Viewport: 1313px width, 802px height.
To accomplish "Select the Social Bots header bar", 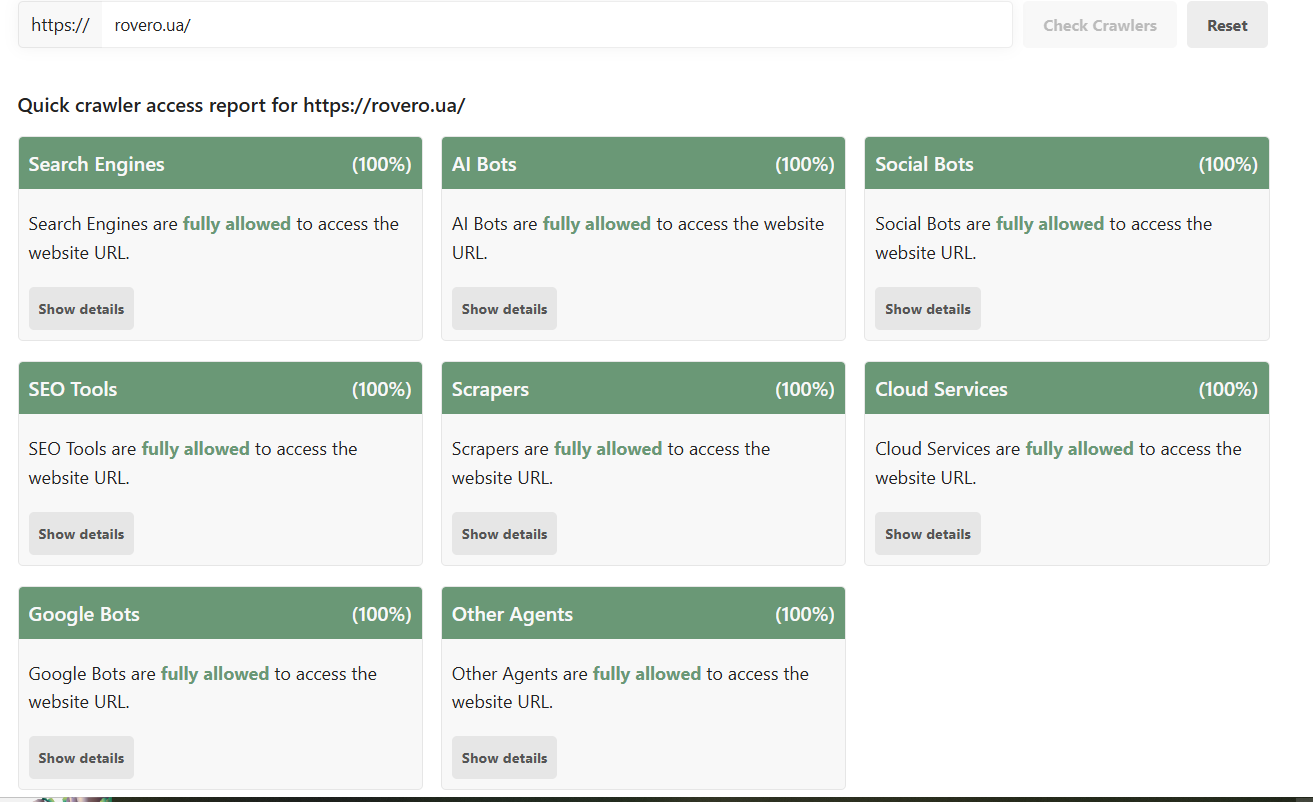I will point(1066,164).
